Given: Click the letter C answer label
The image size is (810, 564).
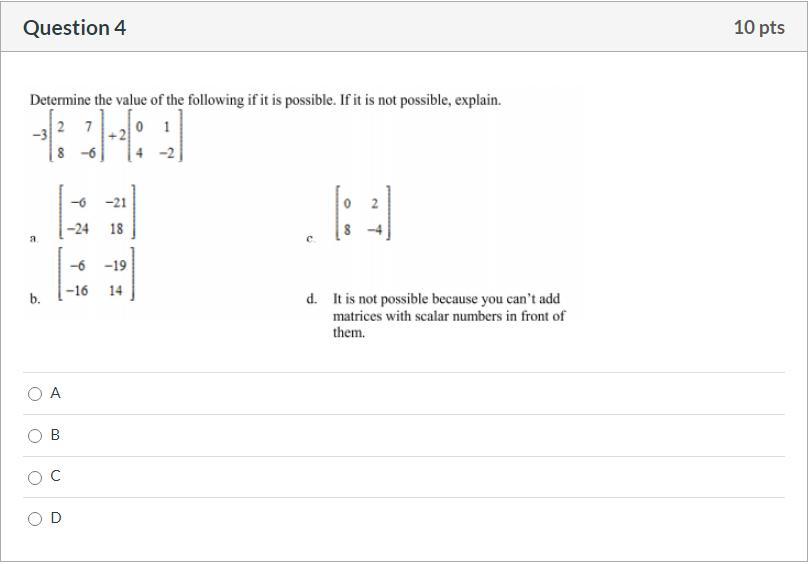Looking at the screenshot, I should tap(55, 477).
